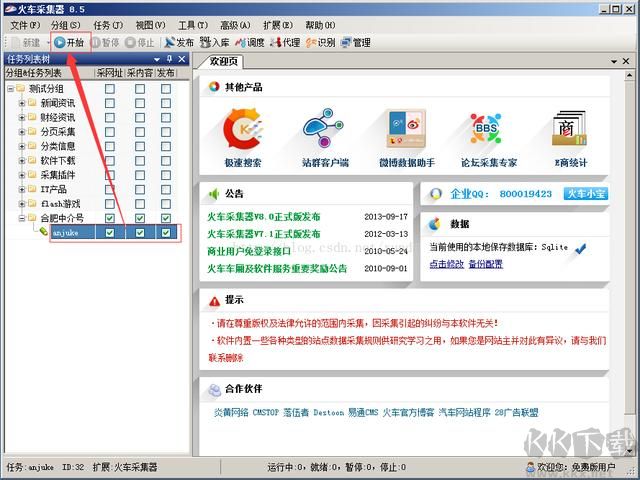640x480 pixels.
Task: Click the welcome page scrollbar up arrow
Action: (629, 75)
